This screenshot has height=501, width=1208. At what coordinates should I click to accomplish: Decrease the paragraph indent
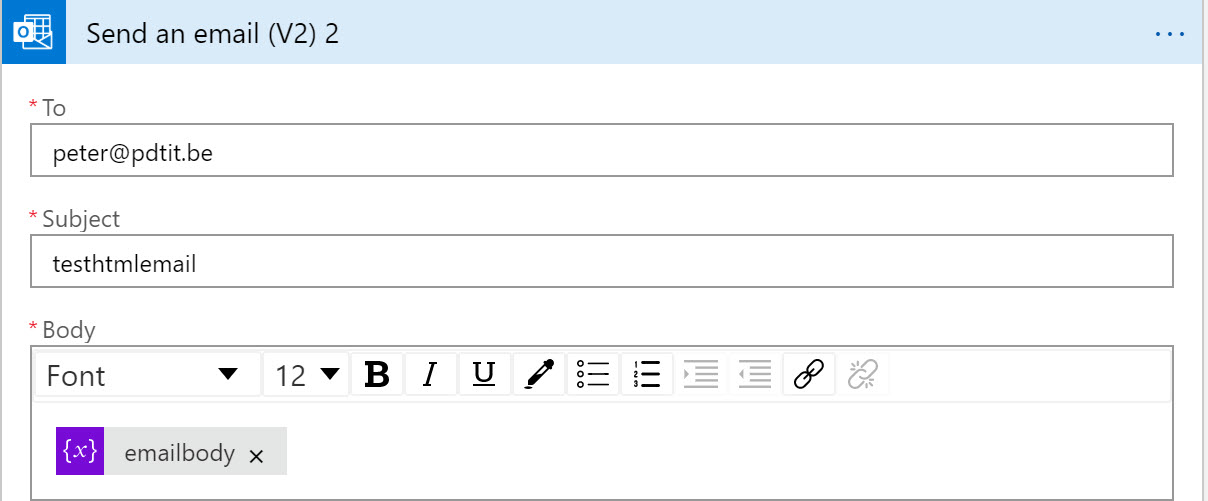click(755, 375)
